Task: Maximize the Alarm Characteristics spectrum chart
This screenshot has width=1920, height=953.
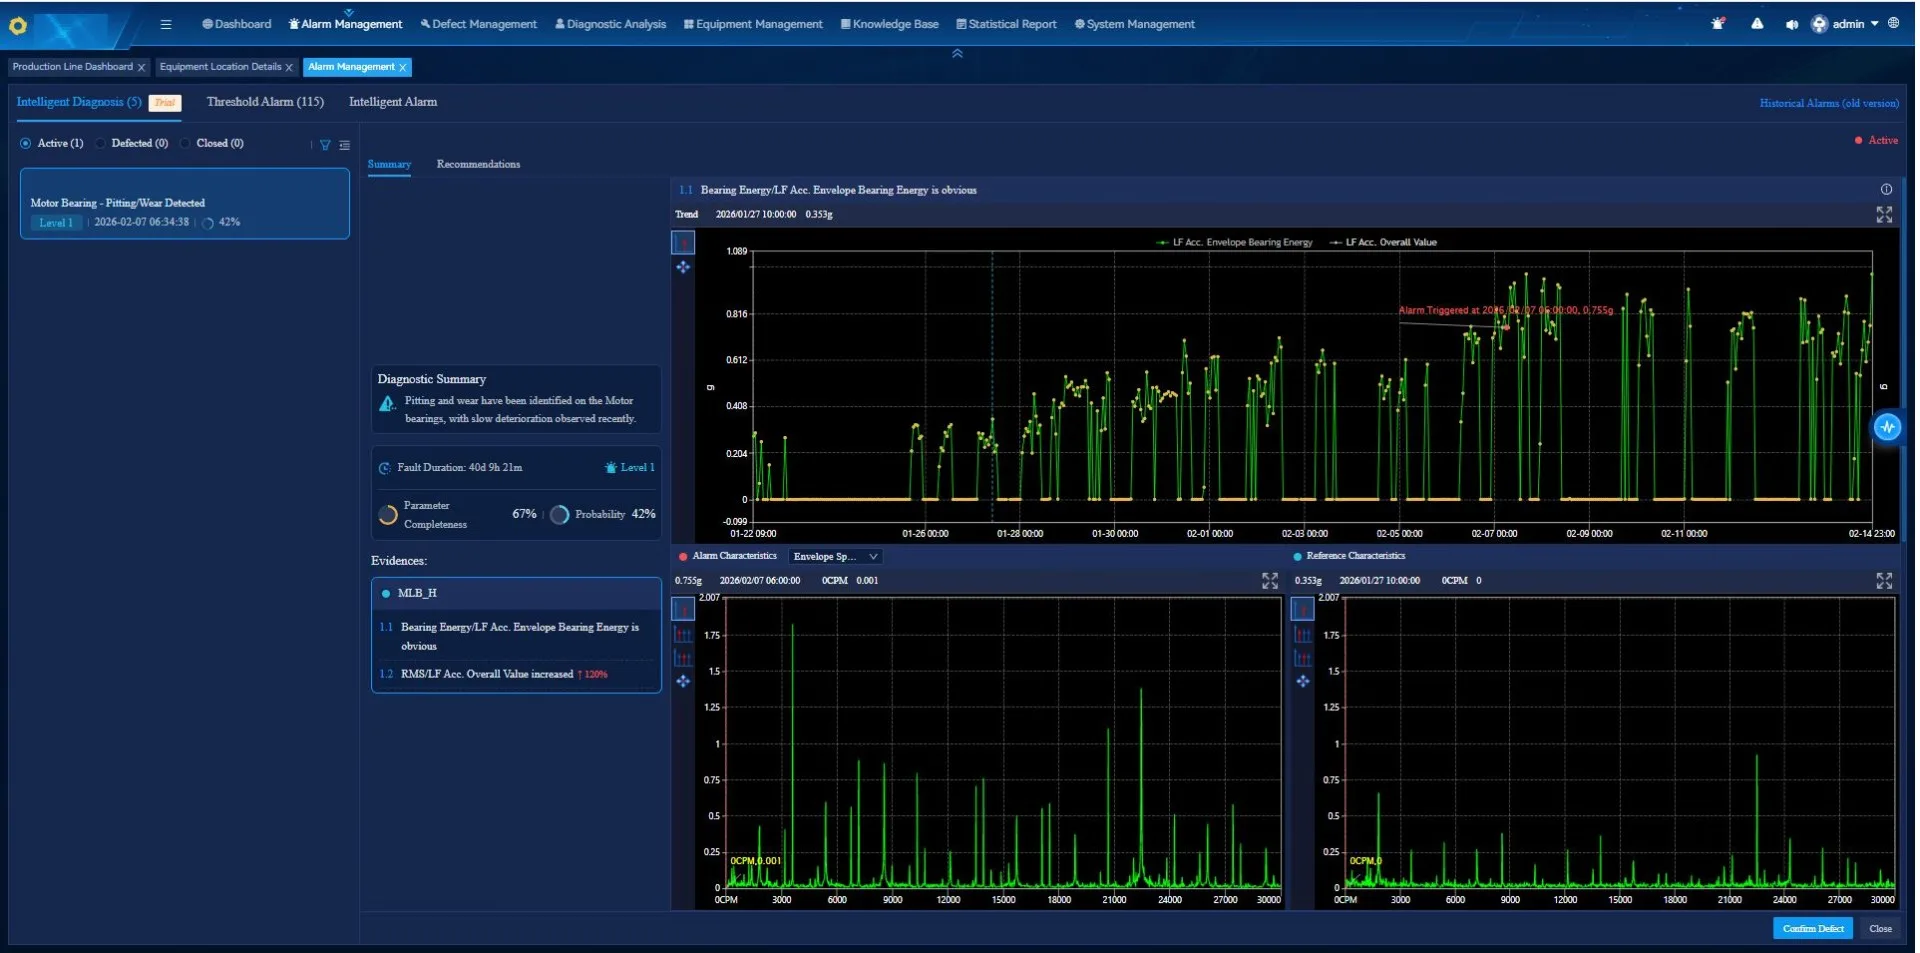Action: tap(1270, 581)
